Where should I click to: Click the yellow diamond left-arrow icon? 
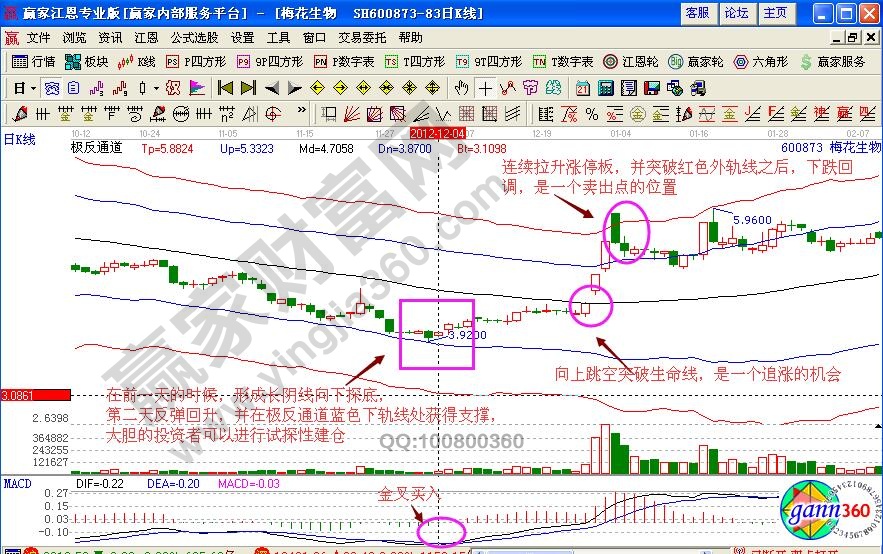318,88
